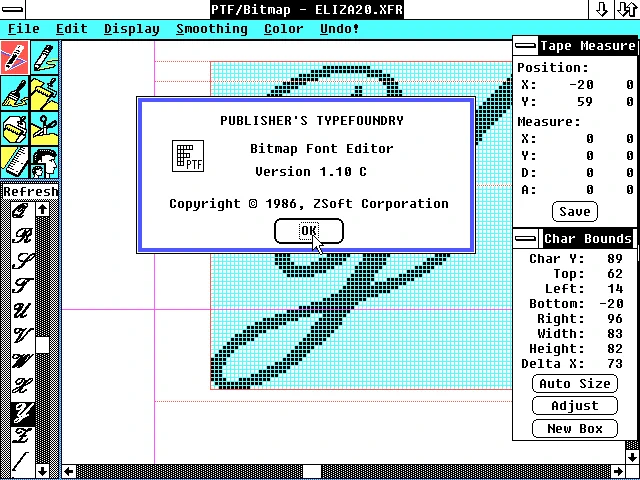Click the PTF logo in the About dialog
Viewport: 640px width, 480px height.
point(188,156)
